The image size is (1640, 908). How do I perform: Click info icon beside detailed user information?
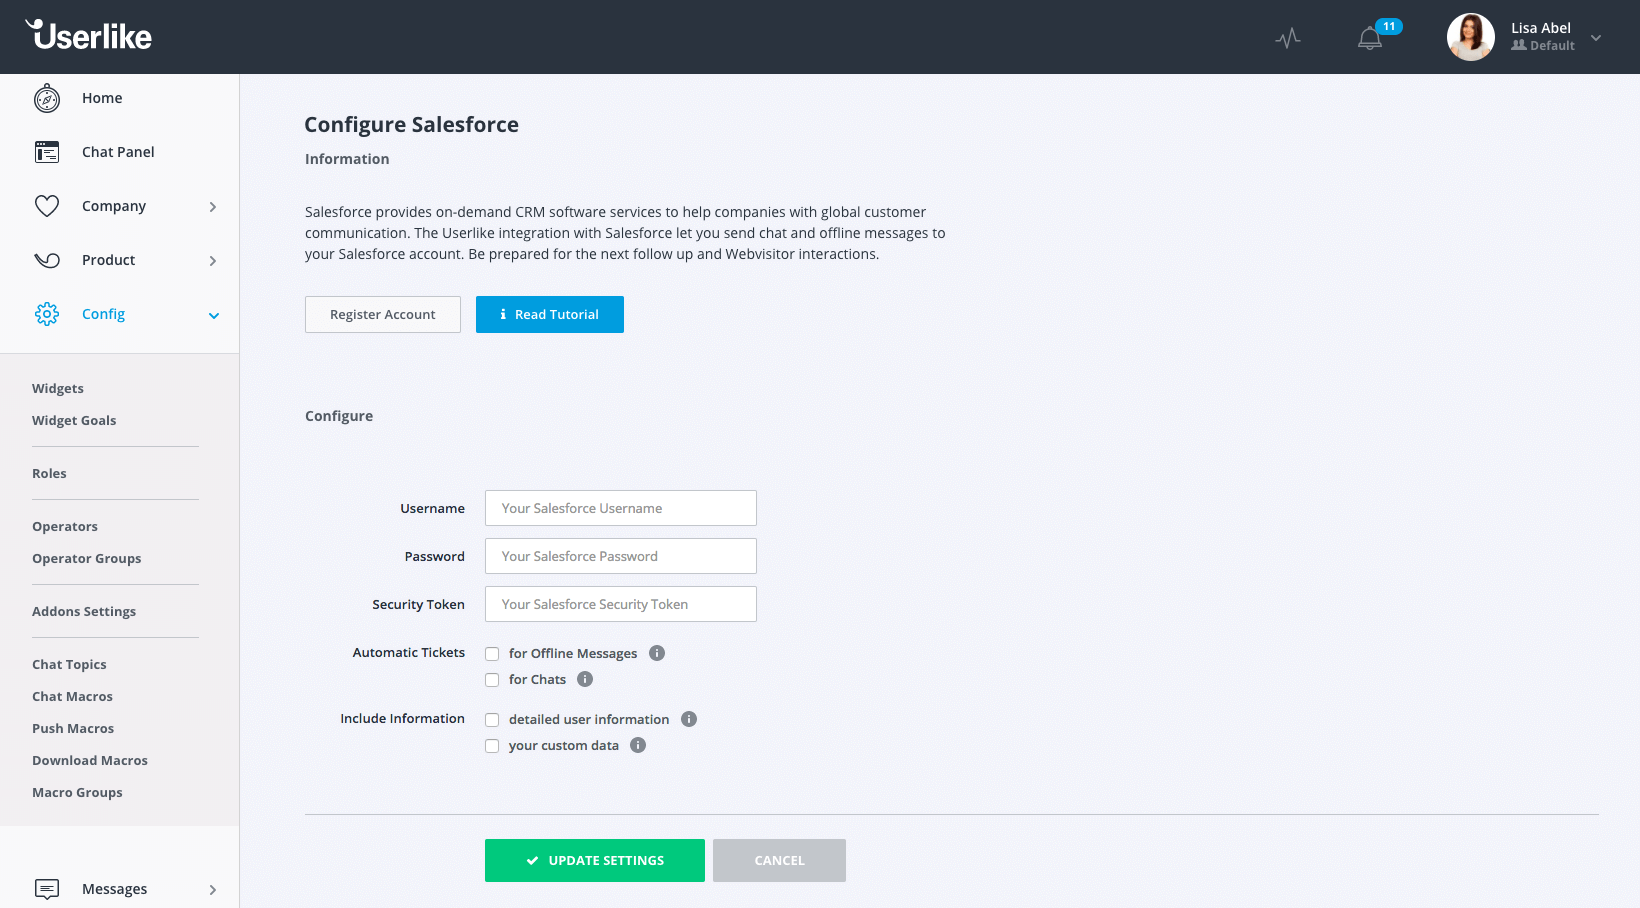(689, 719)
